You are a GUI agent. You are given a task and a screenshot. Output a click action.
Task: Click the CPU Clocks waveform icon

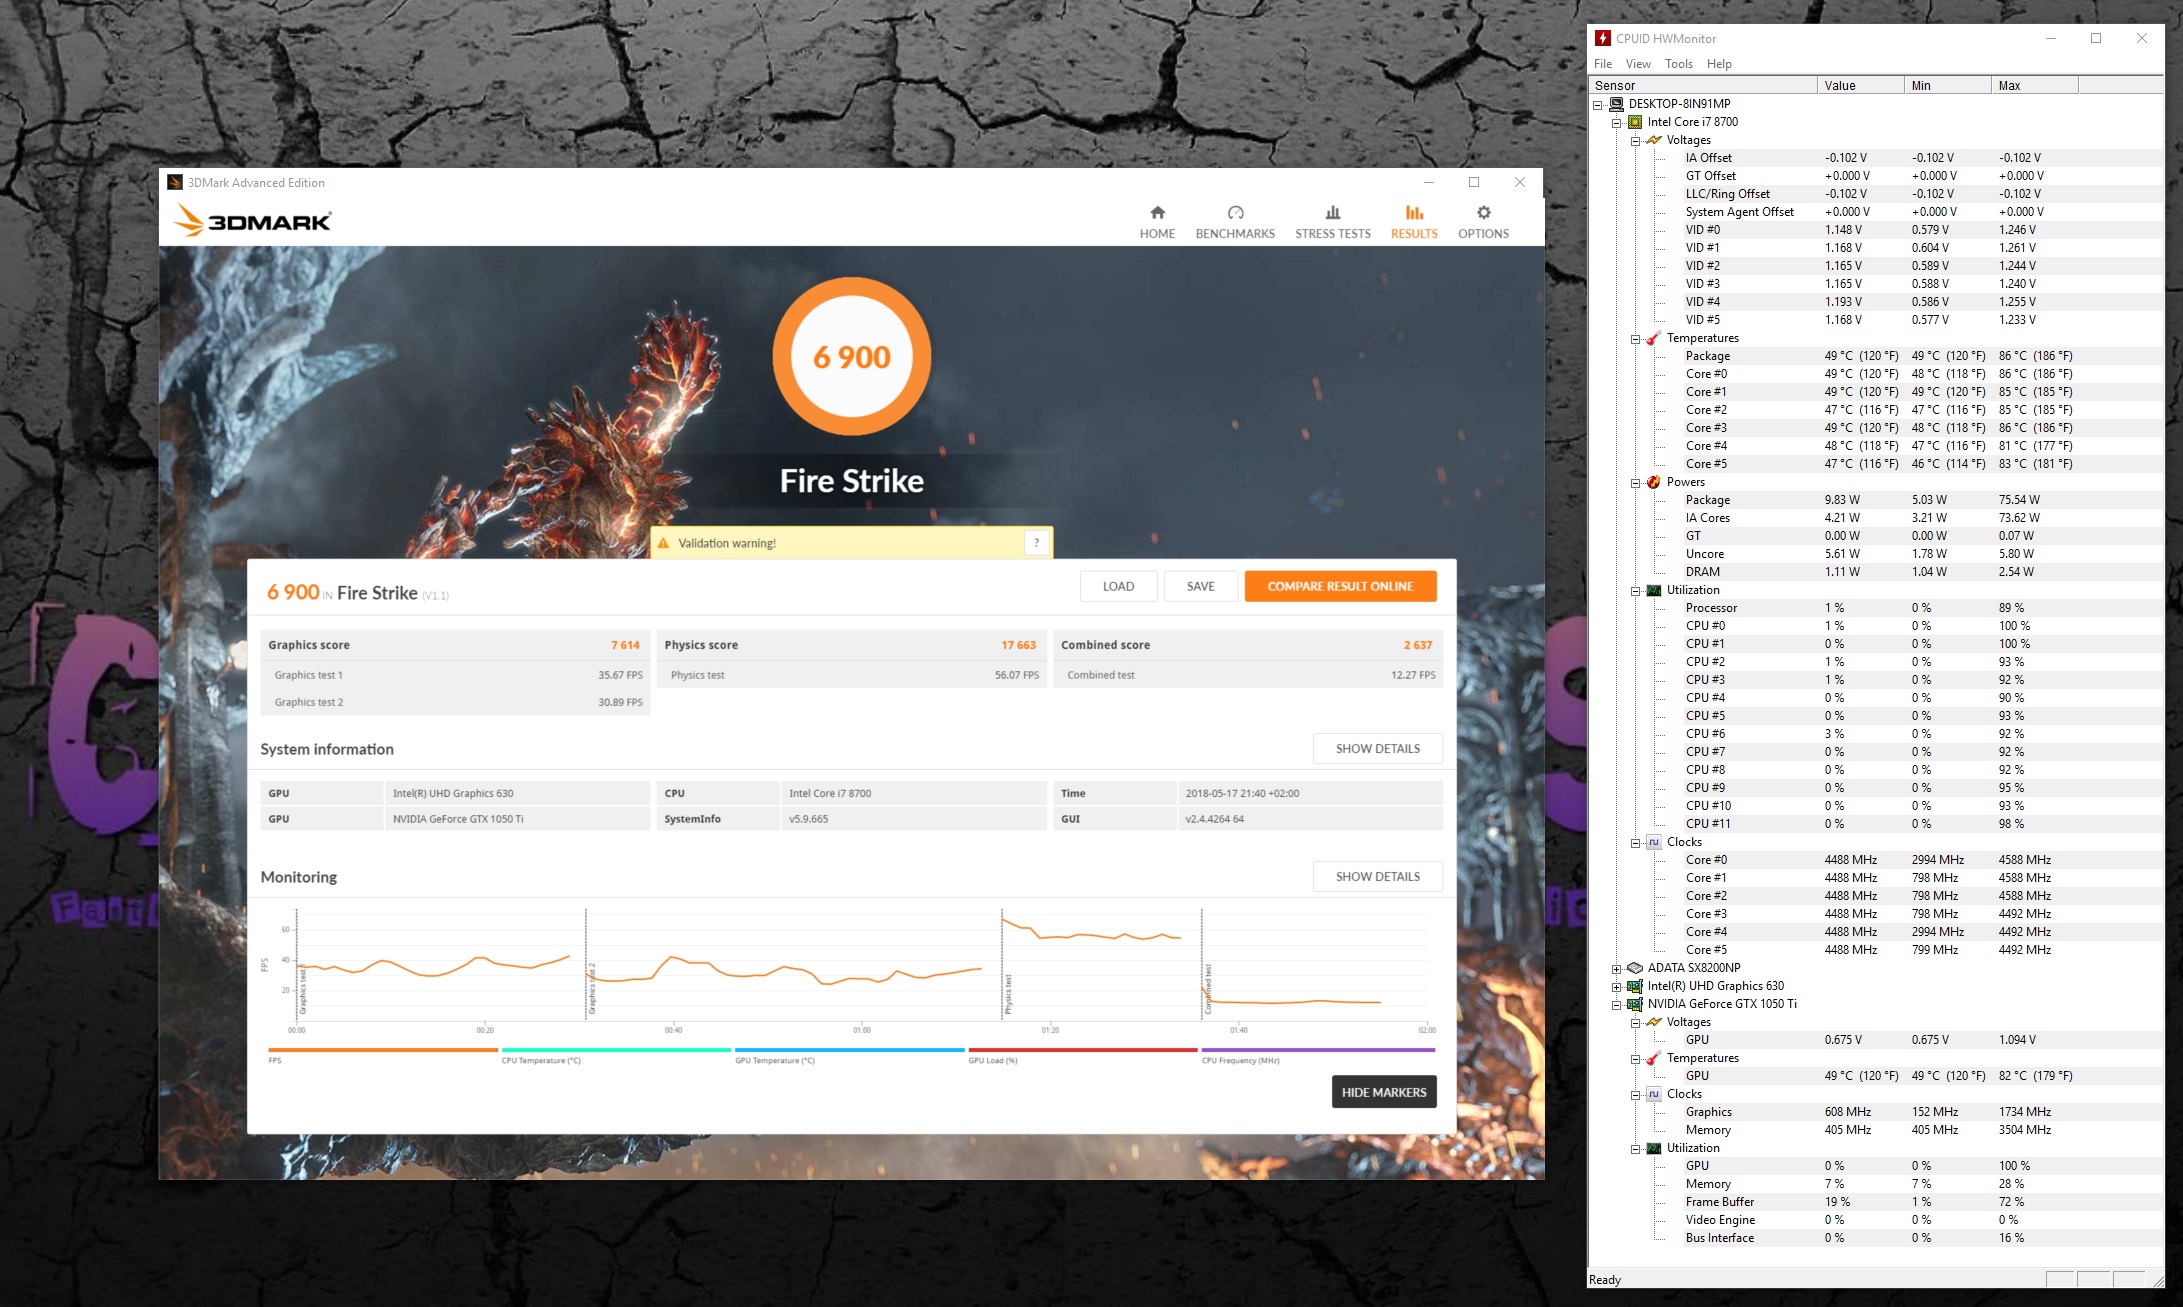point(1654,842)
